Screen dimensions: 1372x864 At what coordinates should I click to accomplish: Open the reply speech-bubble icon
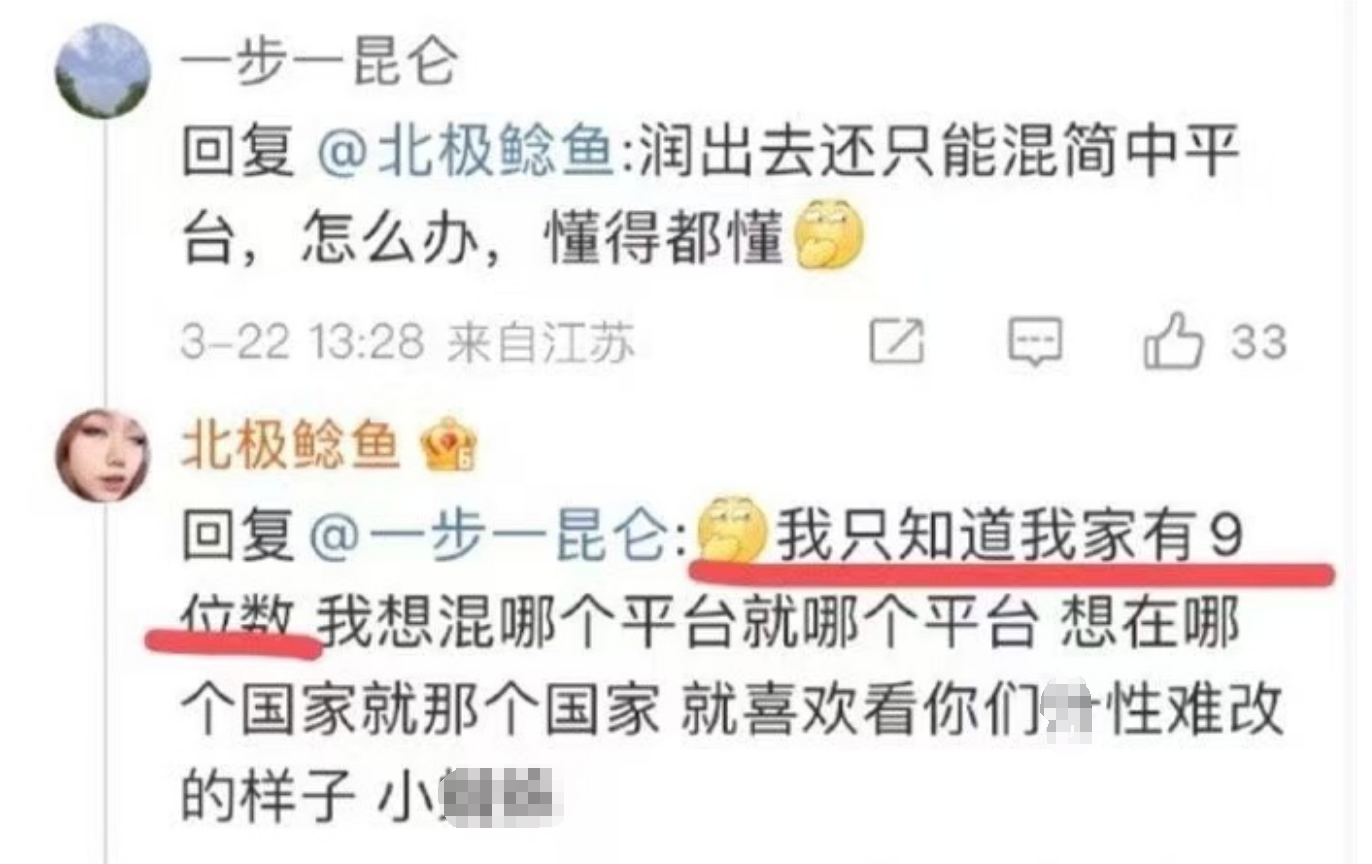coord(1033,343)
